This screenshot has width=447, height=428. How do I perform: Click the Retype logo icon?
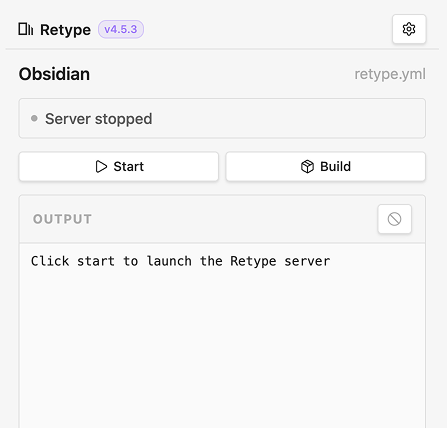[x=26, y=29]
